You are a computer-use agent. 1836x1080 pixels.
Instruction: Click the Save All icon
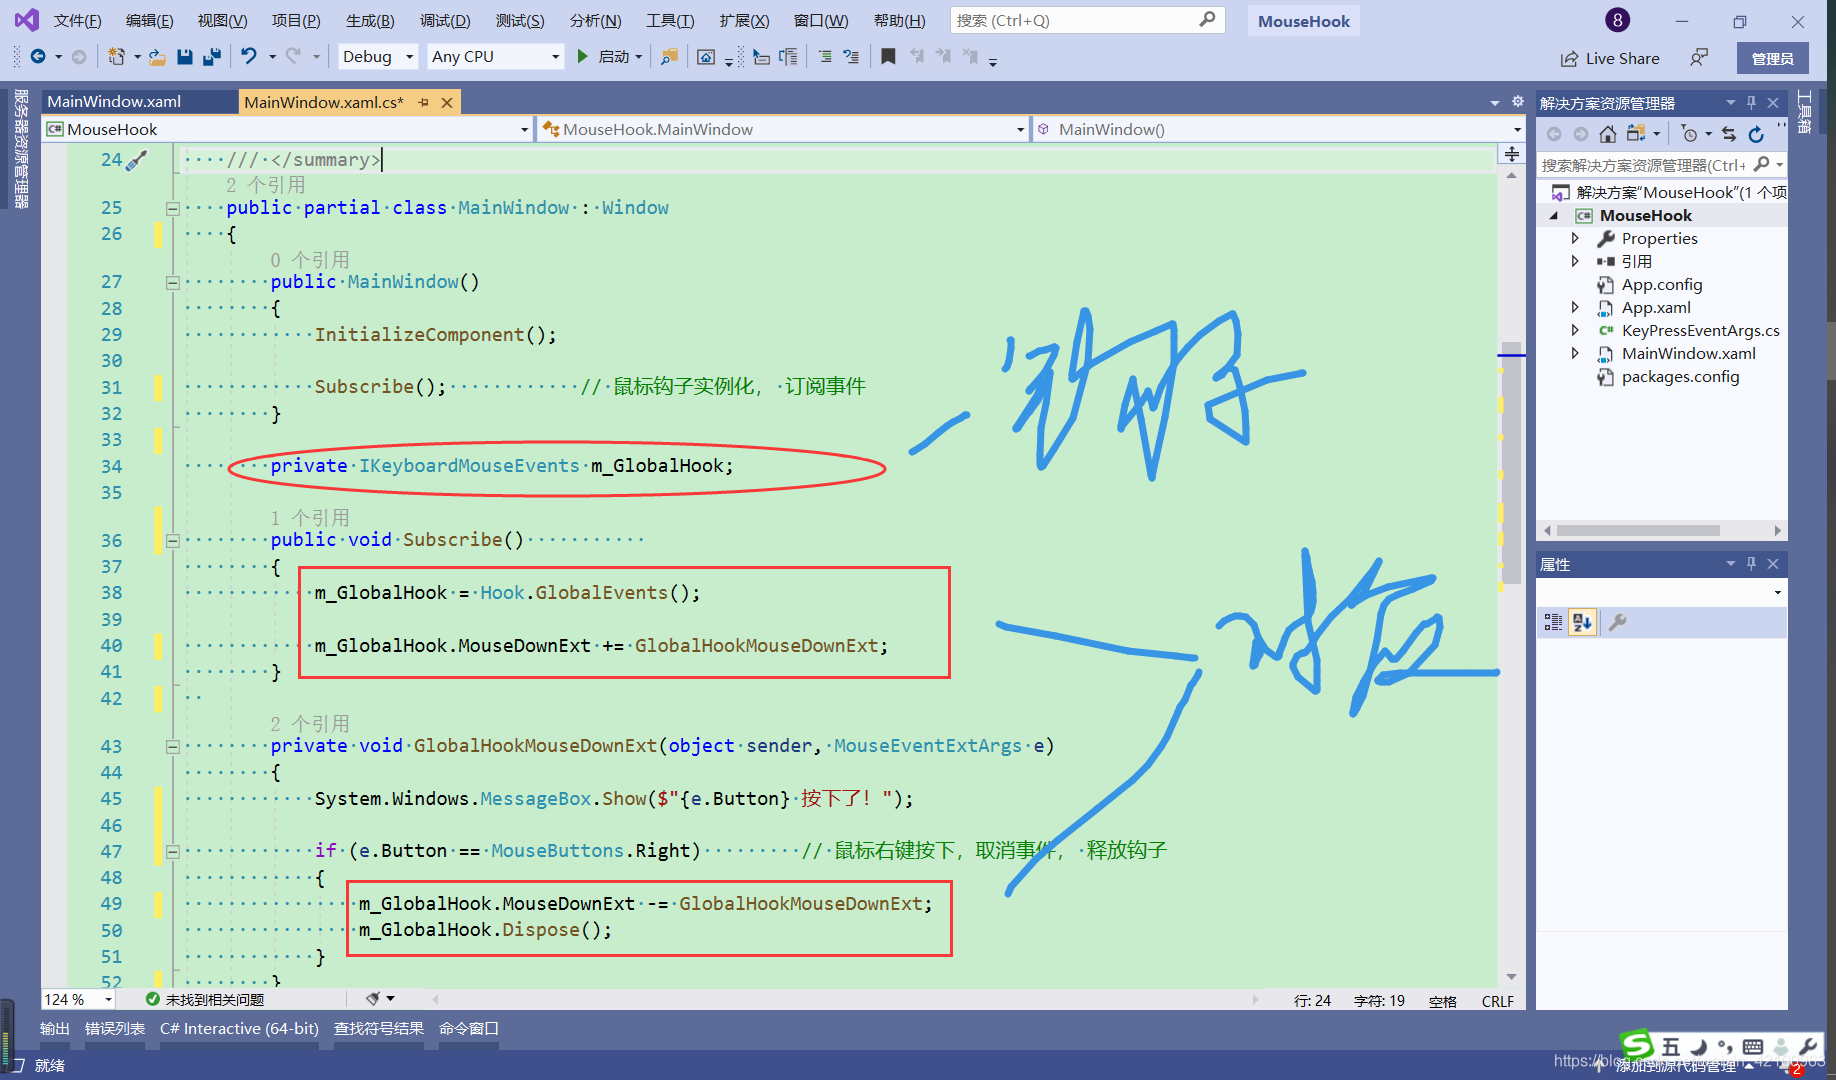[x=211, y=57]
